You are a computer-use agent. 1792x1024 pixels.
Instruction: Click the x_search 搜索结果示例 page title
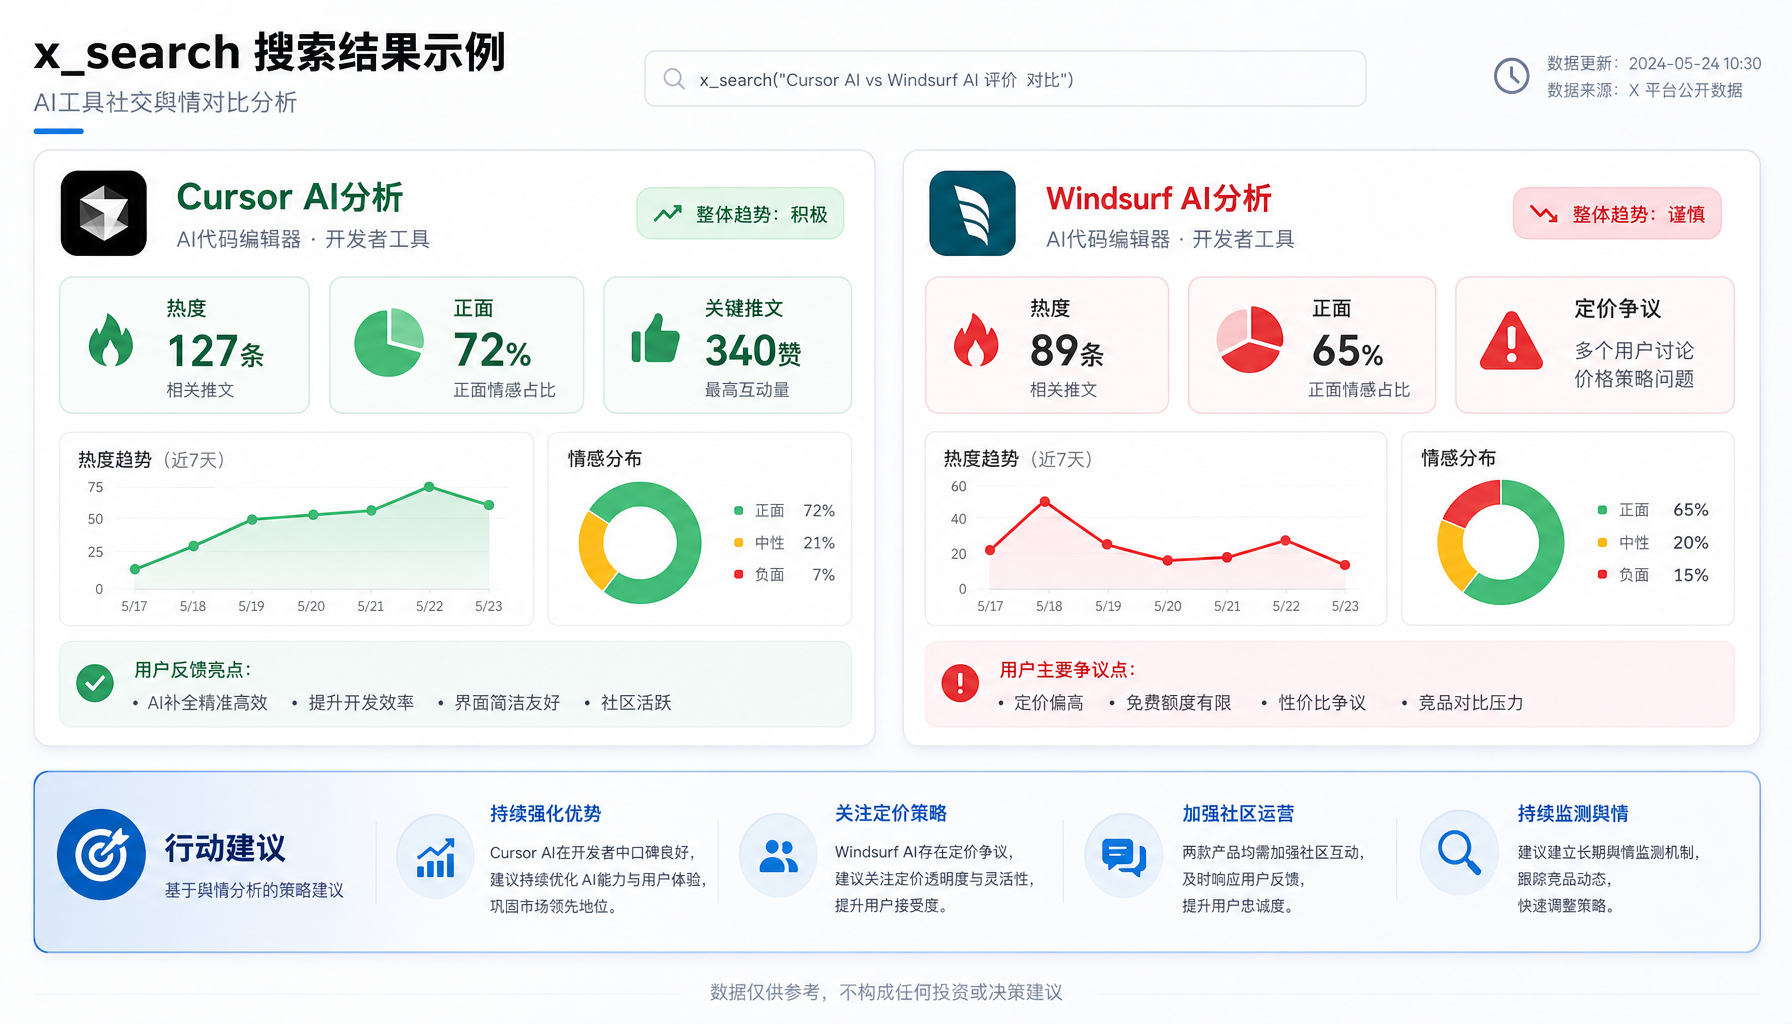[x=270, y=52]
